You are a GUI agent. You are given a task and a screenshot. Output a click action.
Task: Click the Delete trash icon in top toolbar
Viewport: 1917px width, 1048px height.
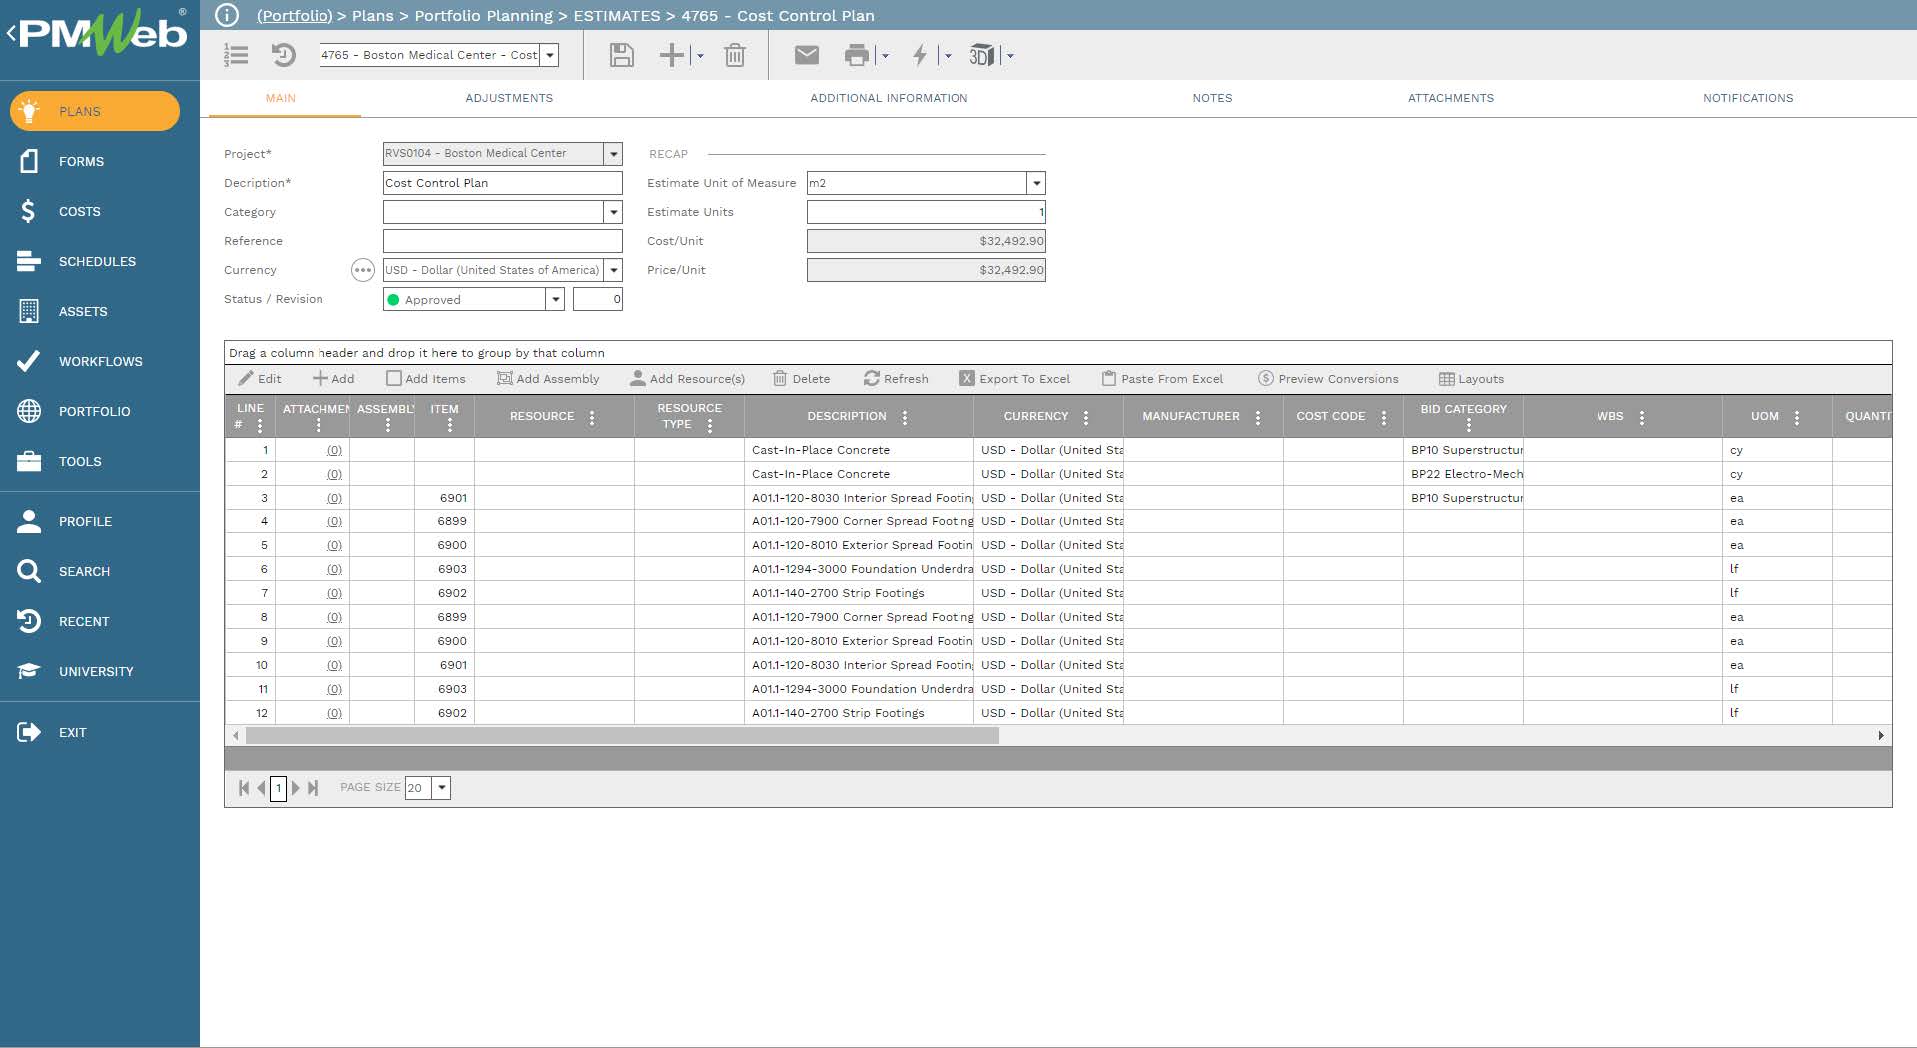click(734, 55)
